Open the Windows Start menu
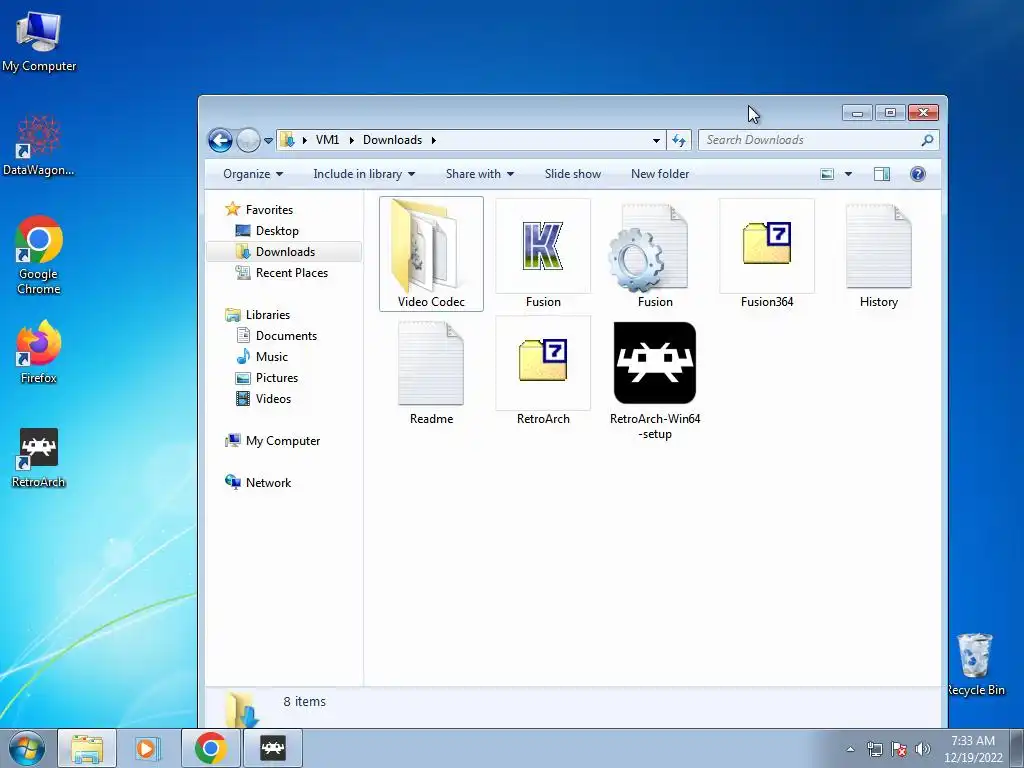Image resolution: width=1024 pixels, height=768 pixels. 26,748
